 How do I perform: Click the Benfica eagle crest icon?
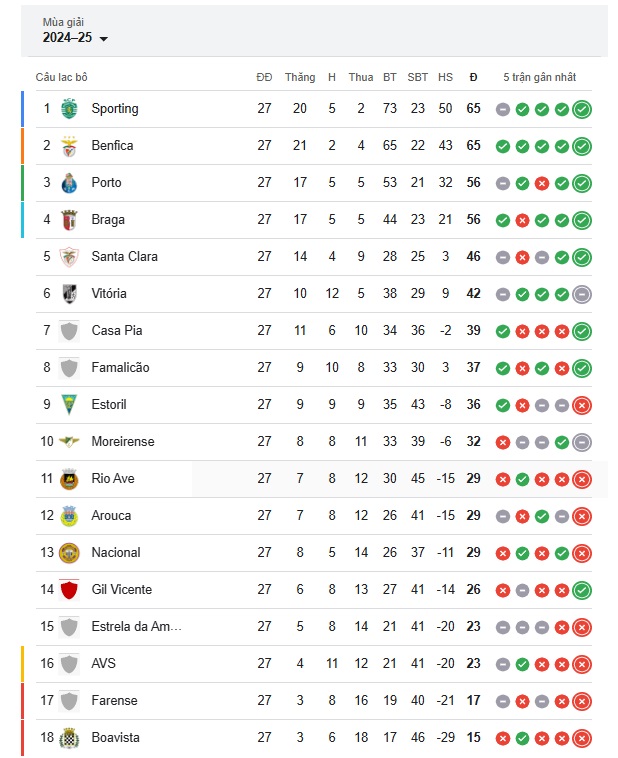(69, 146)
